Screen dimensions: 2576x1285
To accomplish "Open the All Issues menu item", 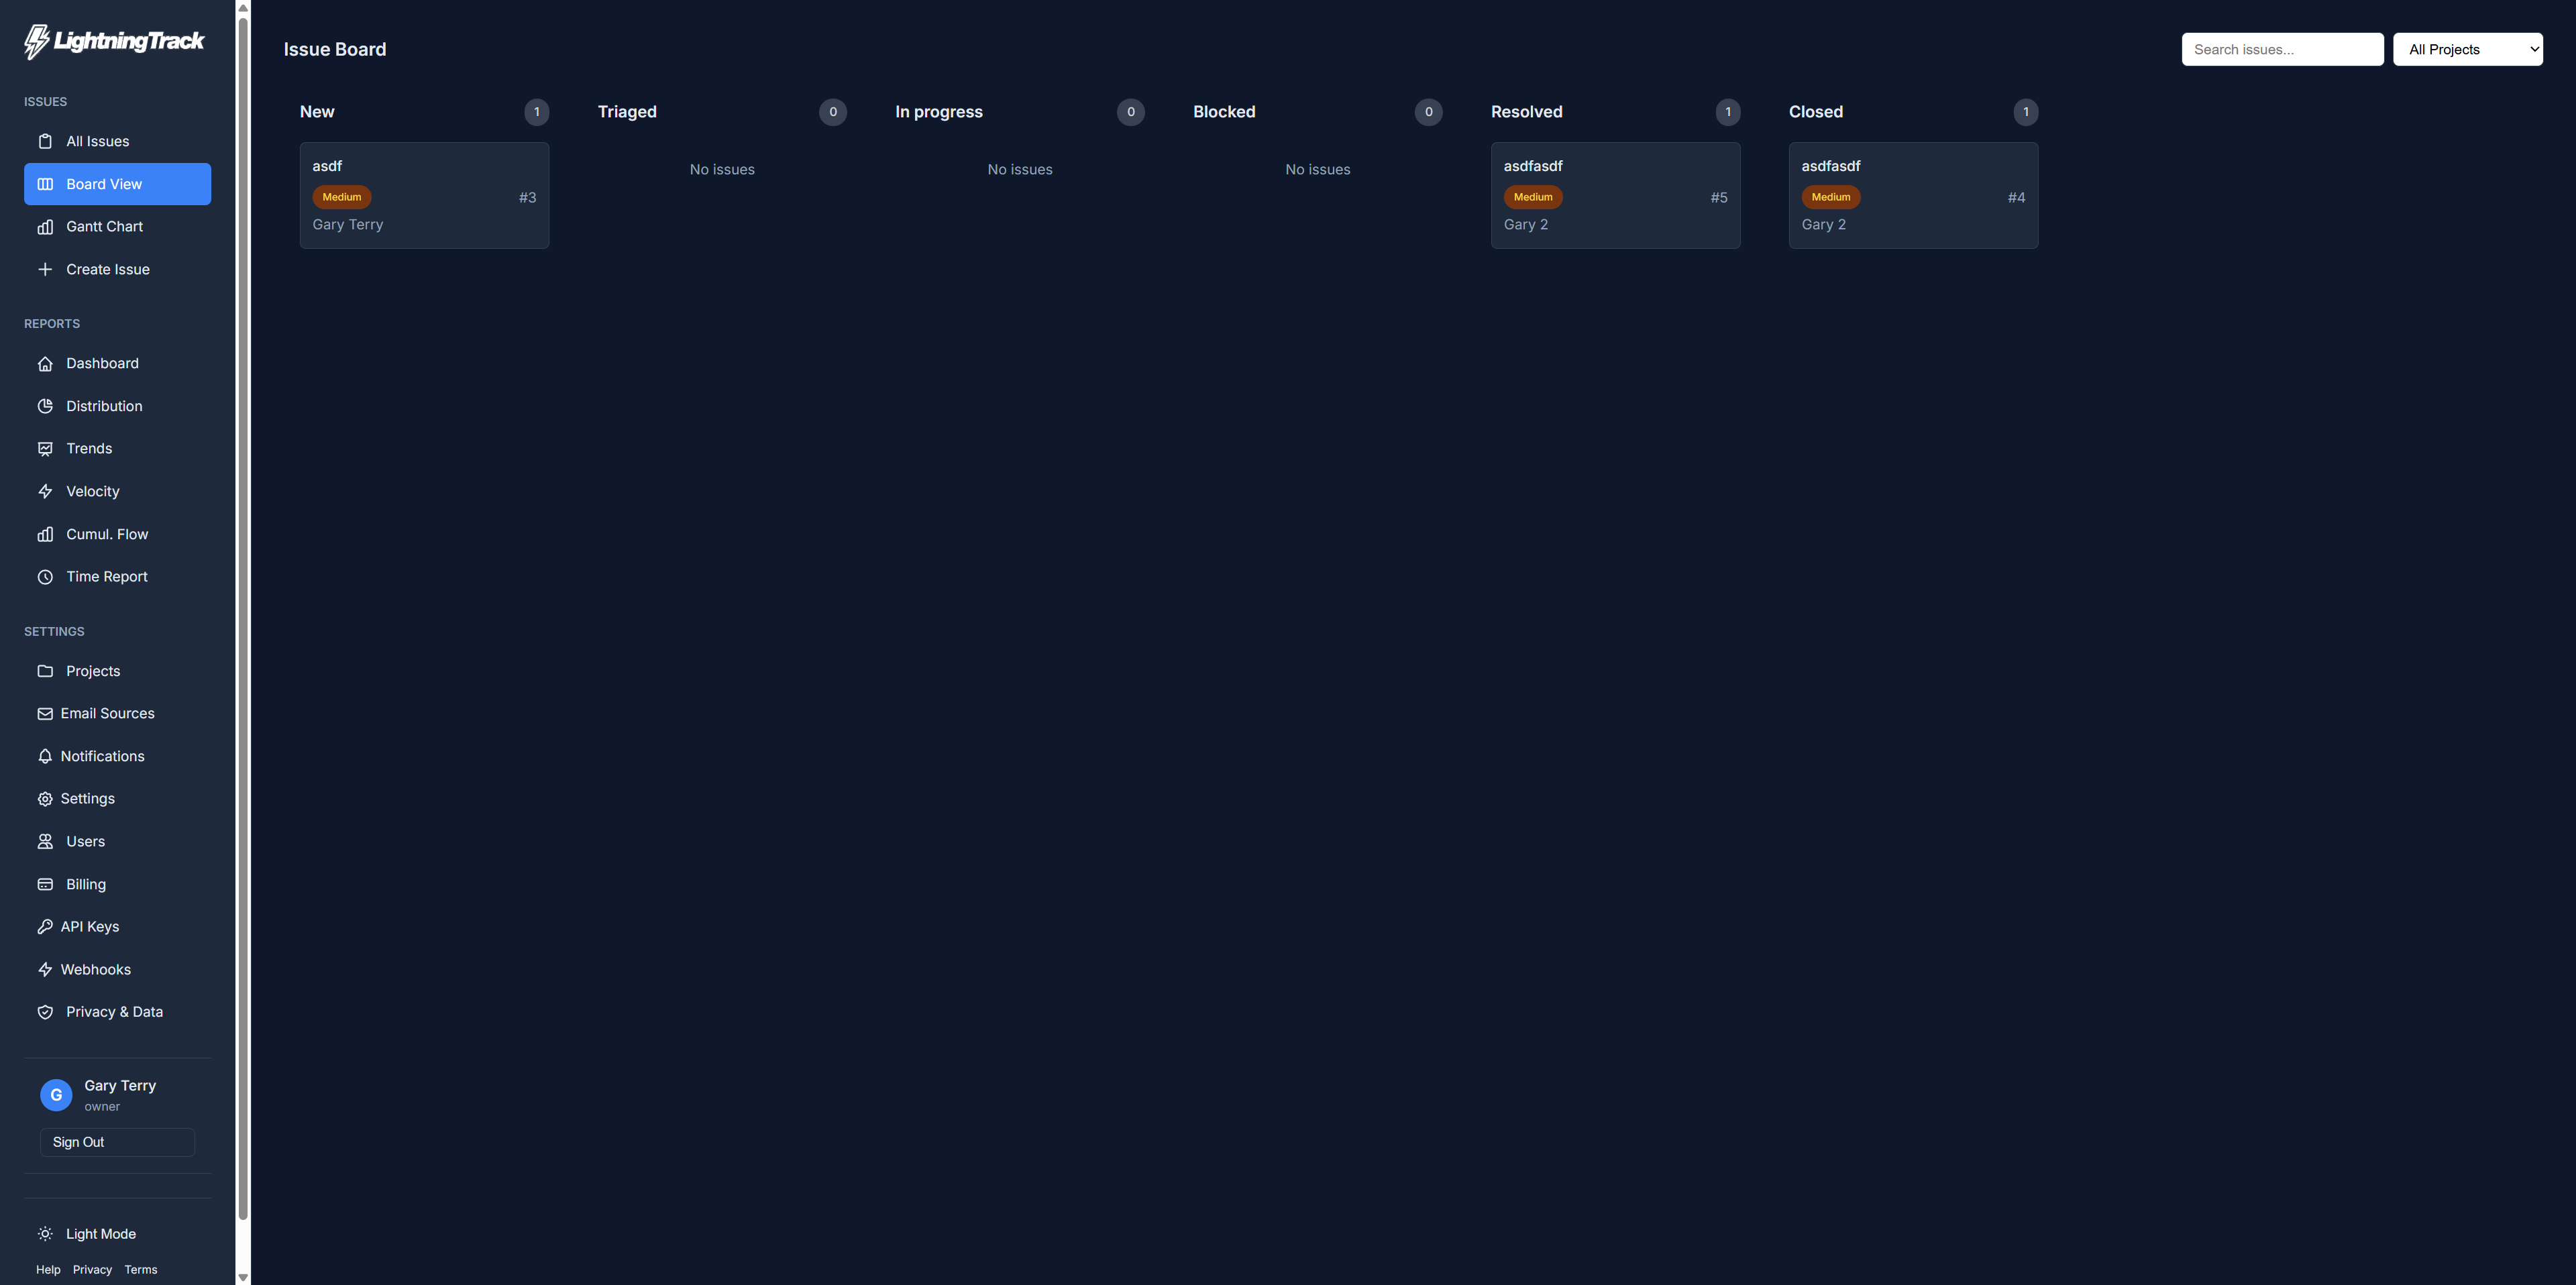I will click(97, 141).
